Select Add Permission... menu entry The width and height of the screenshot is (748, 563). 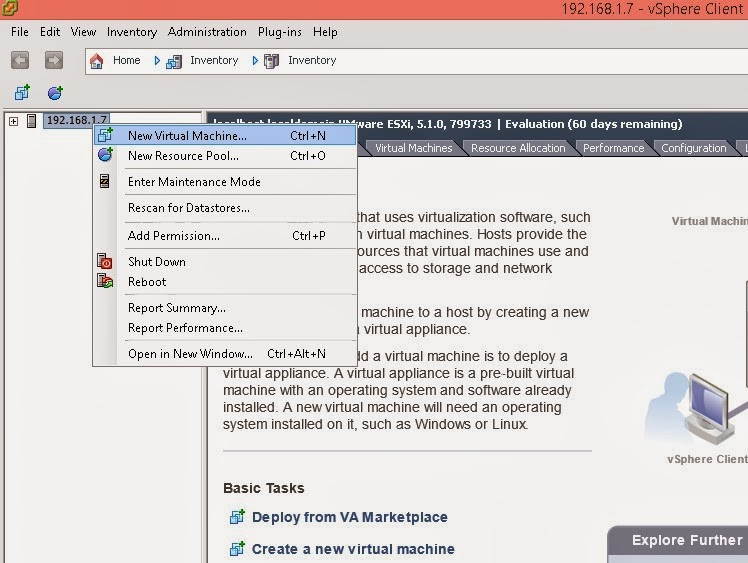(225, 236)
